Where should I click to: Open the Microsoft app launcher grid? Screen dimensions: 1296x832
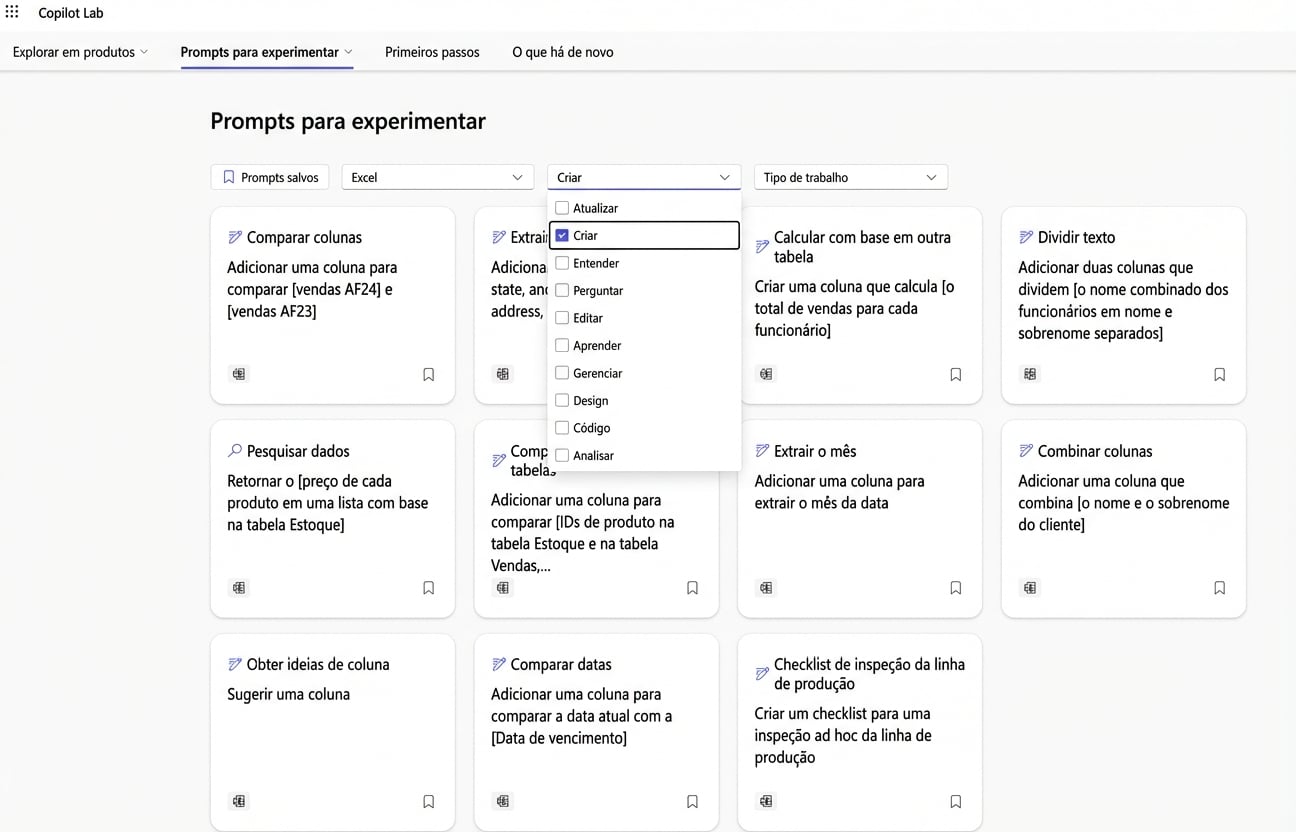click(x=12, y=12)
